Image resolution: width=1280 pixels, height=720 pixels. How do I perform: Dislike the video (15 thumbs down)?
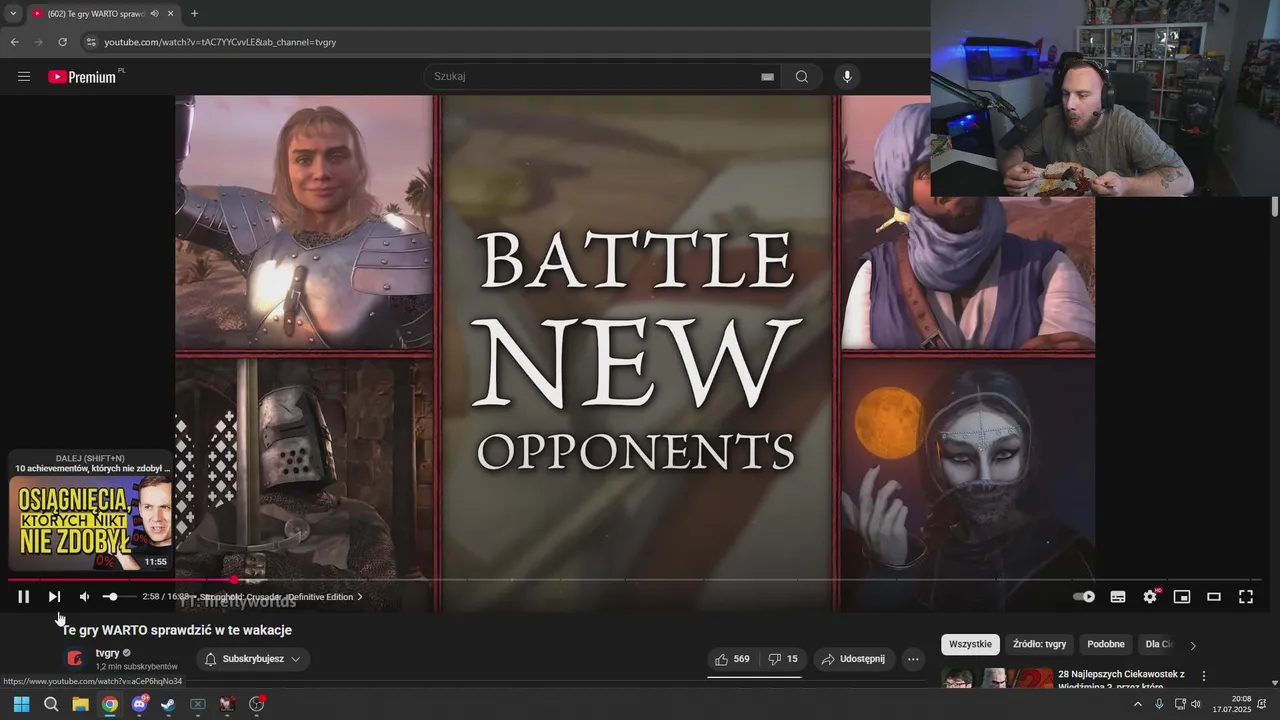(x=783, y=659)
